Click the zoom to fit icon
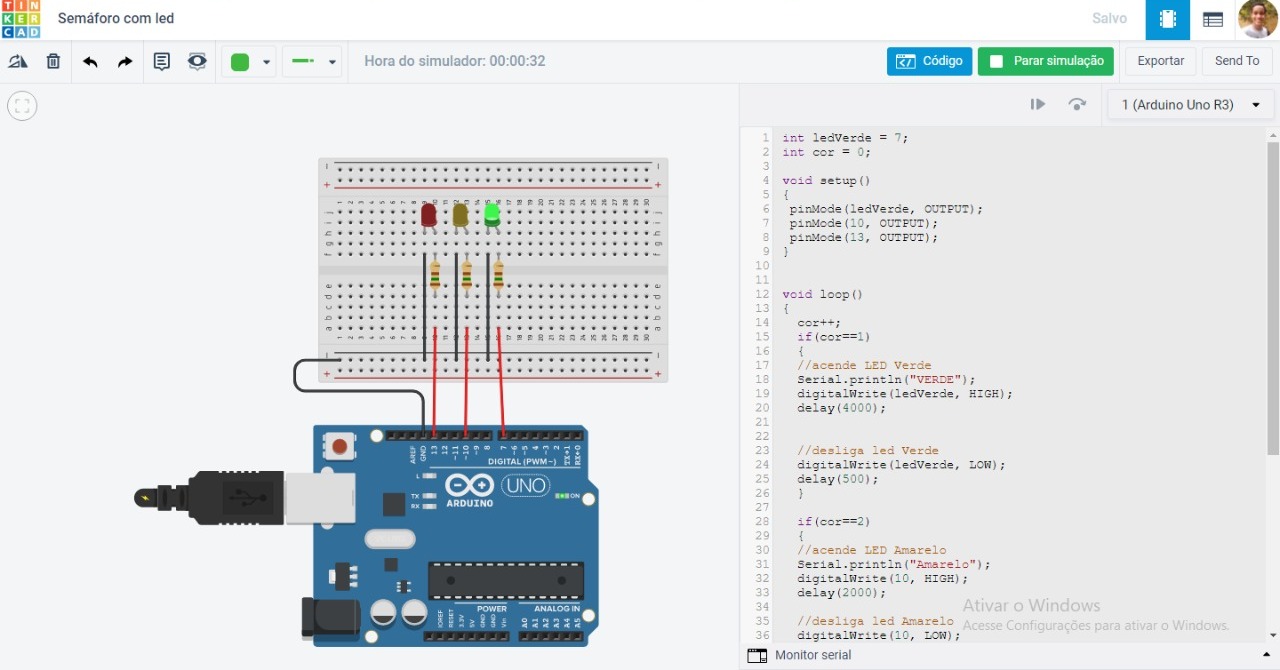 point(22,105)
